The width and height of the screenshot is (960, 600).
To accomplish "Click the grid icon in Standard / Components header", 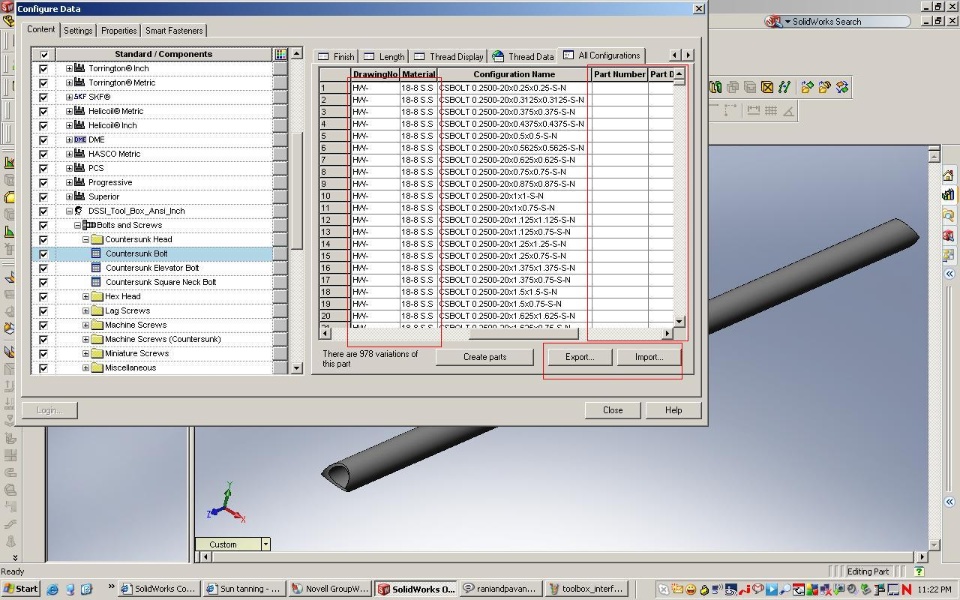I will [x=280, y=54].
